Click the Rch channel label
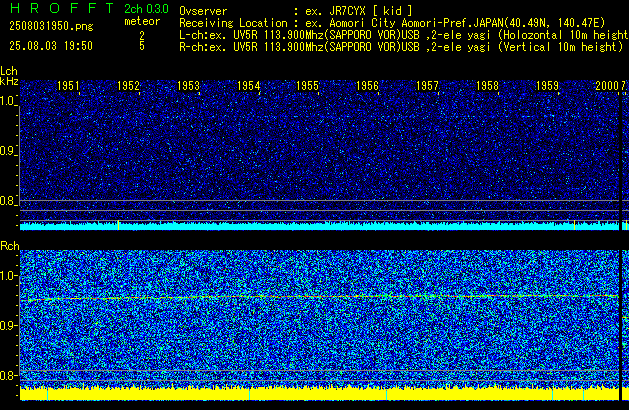The height and width of the screenshot is (410, 629). [x=10, y=246]
